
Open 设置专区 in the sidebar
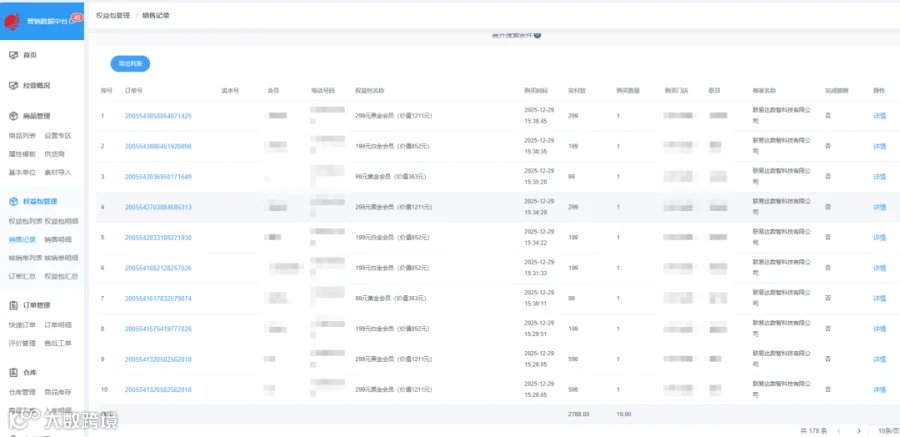pos(58,136)
